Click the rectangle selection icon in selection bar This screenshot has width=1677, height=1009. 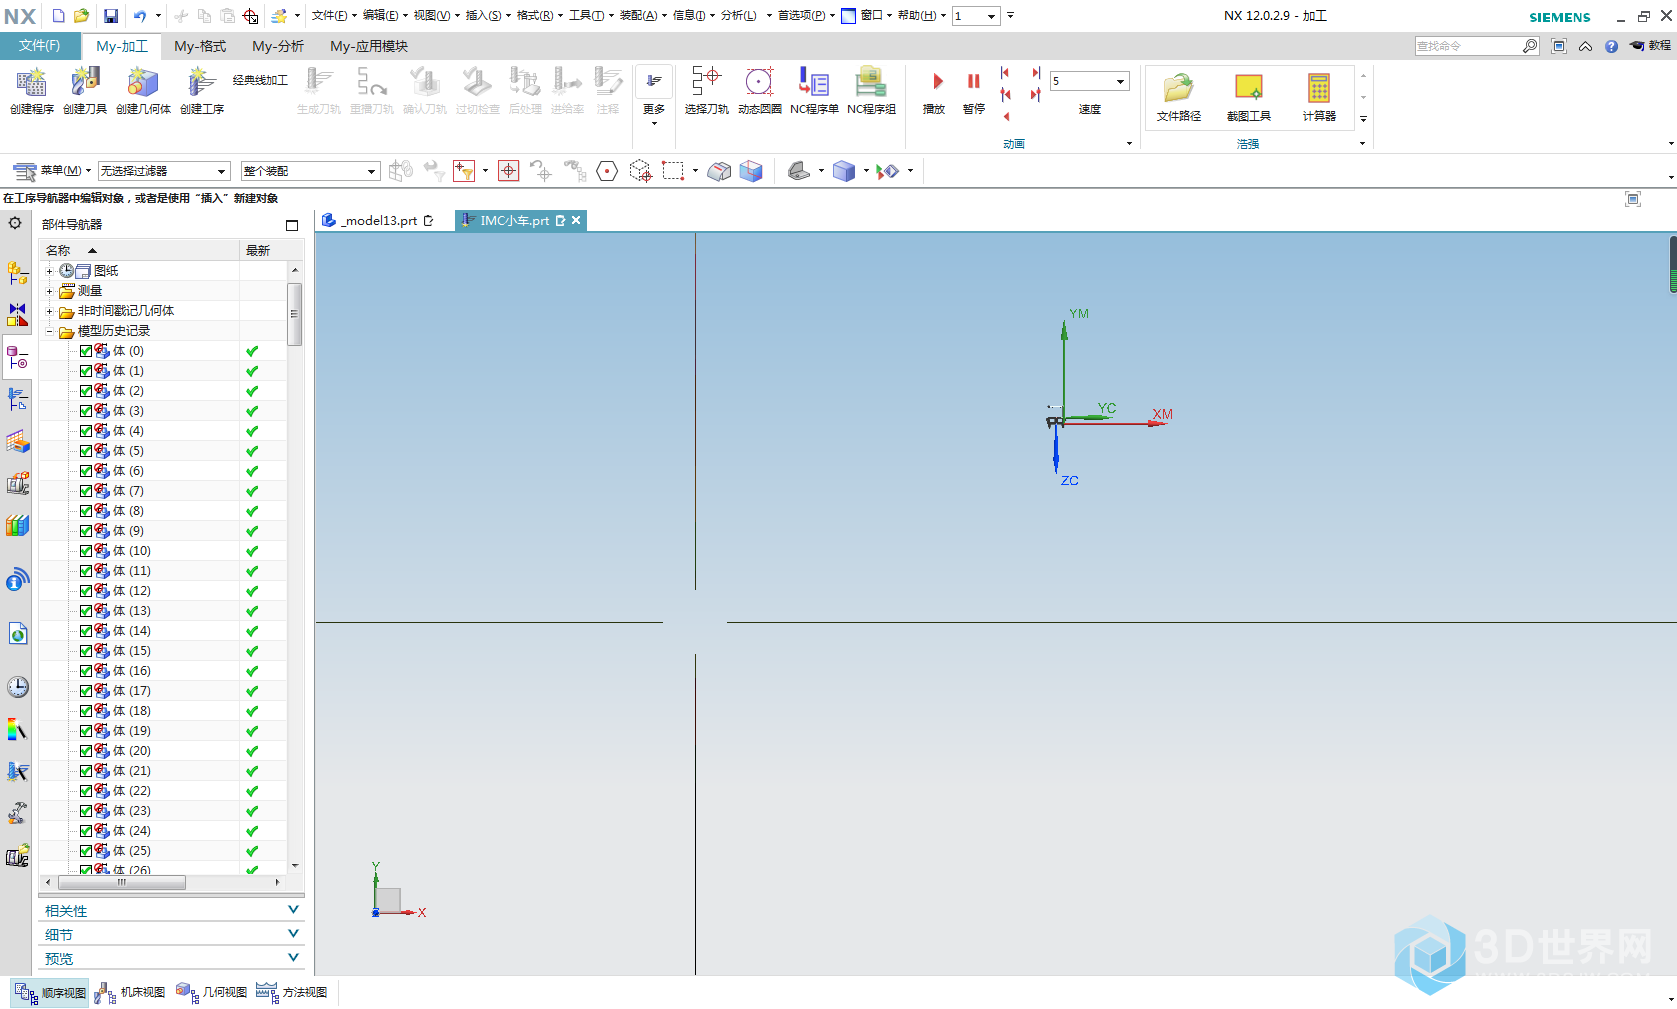pyautogui.click(x=673, y=171)
